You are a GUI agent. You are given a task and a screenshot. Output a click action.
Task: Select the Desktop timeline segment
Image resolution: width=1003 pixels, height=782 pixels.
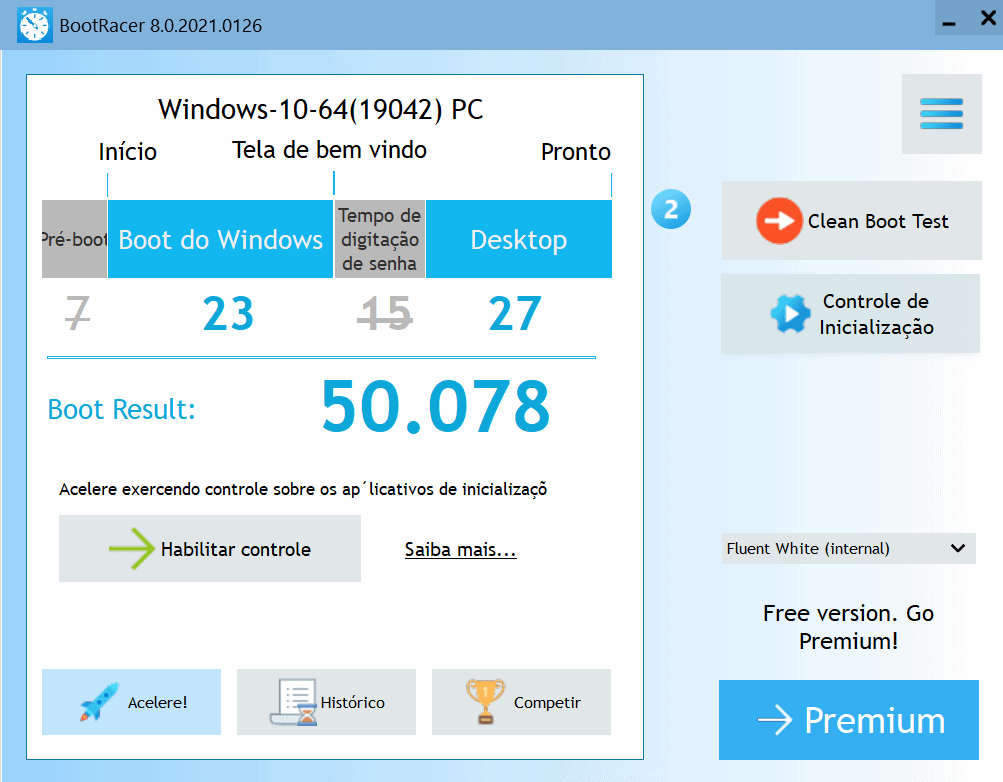[x=519, y=239]
